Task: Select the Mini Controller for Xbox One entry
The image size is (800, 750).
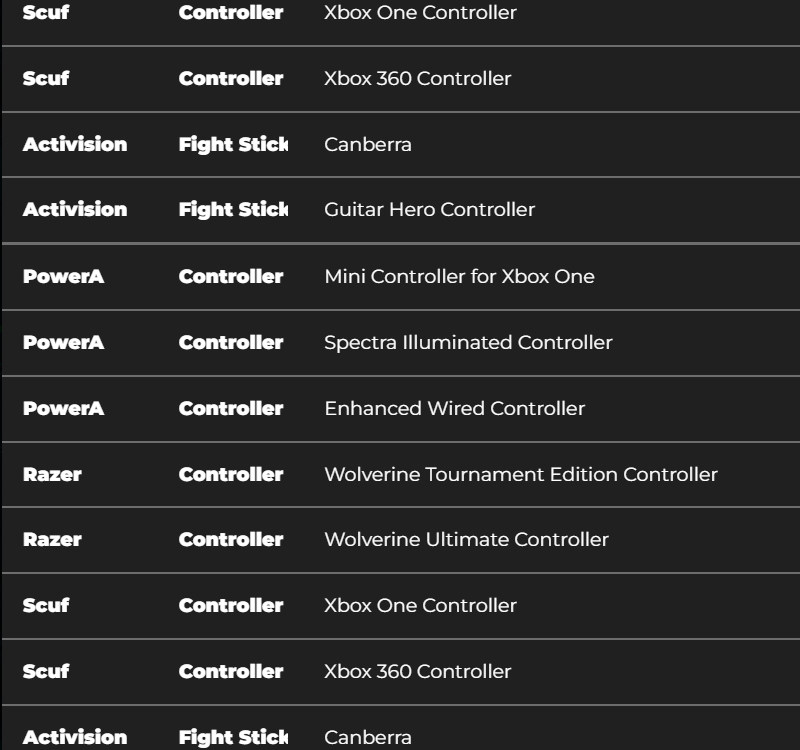Action: click(x=459, y=276)
